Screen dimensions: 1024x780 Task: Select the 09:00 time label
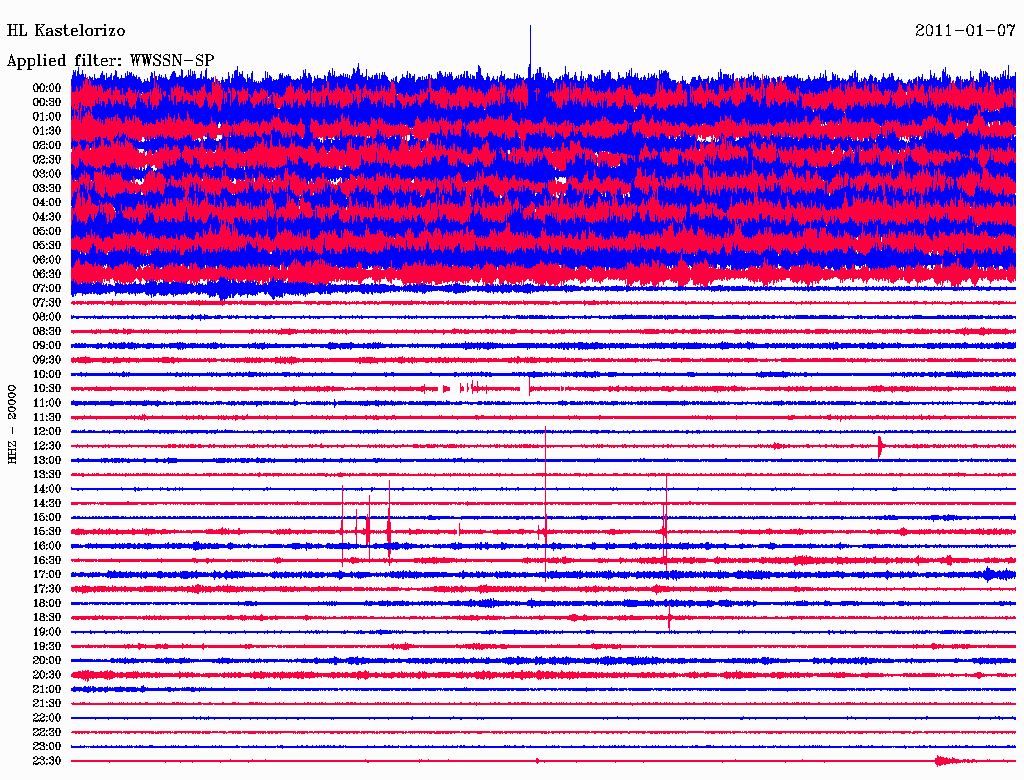[x=47, y=346]
